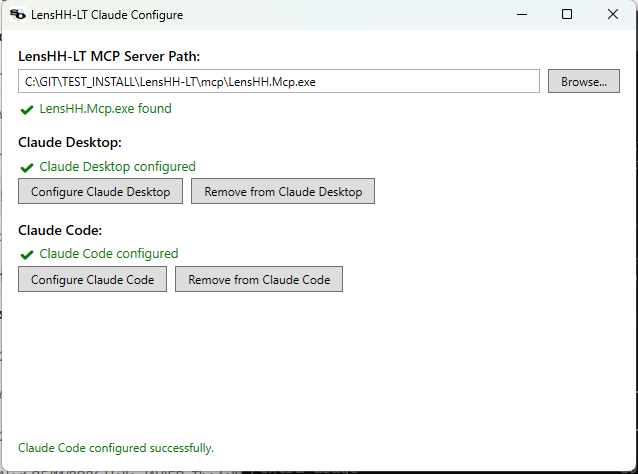Minimize the LensHH-LT Claude Configure window
Image resolution: width=638 pixels, height=474 pixels.
522,15
